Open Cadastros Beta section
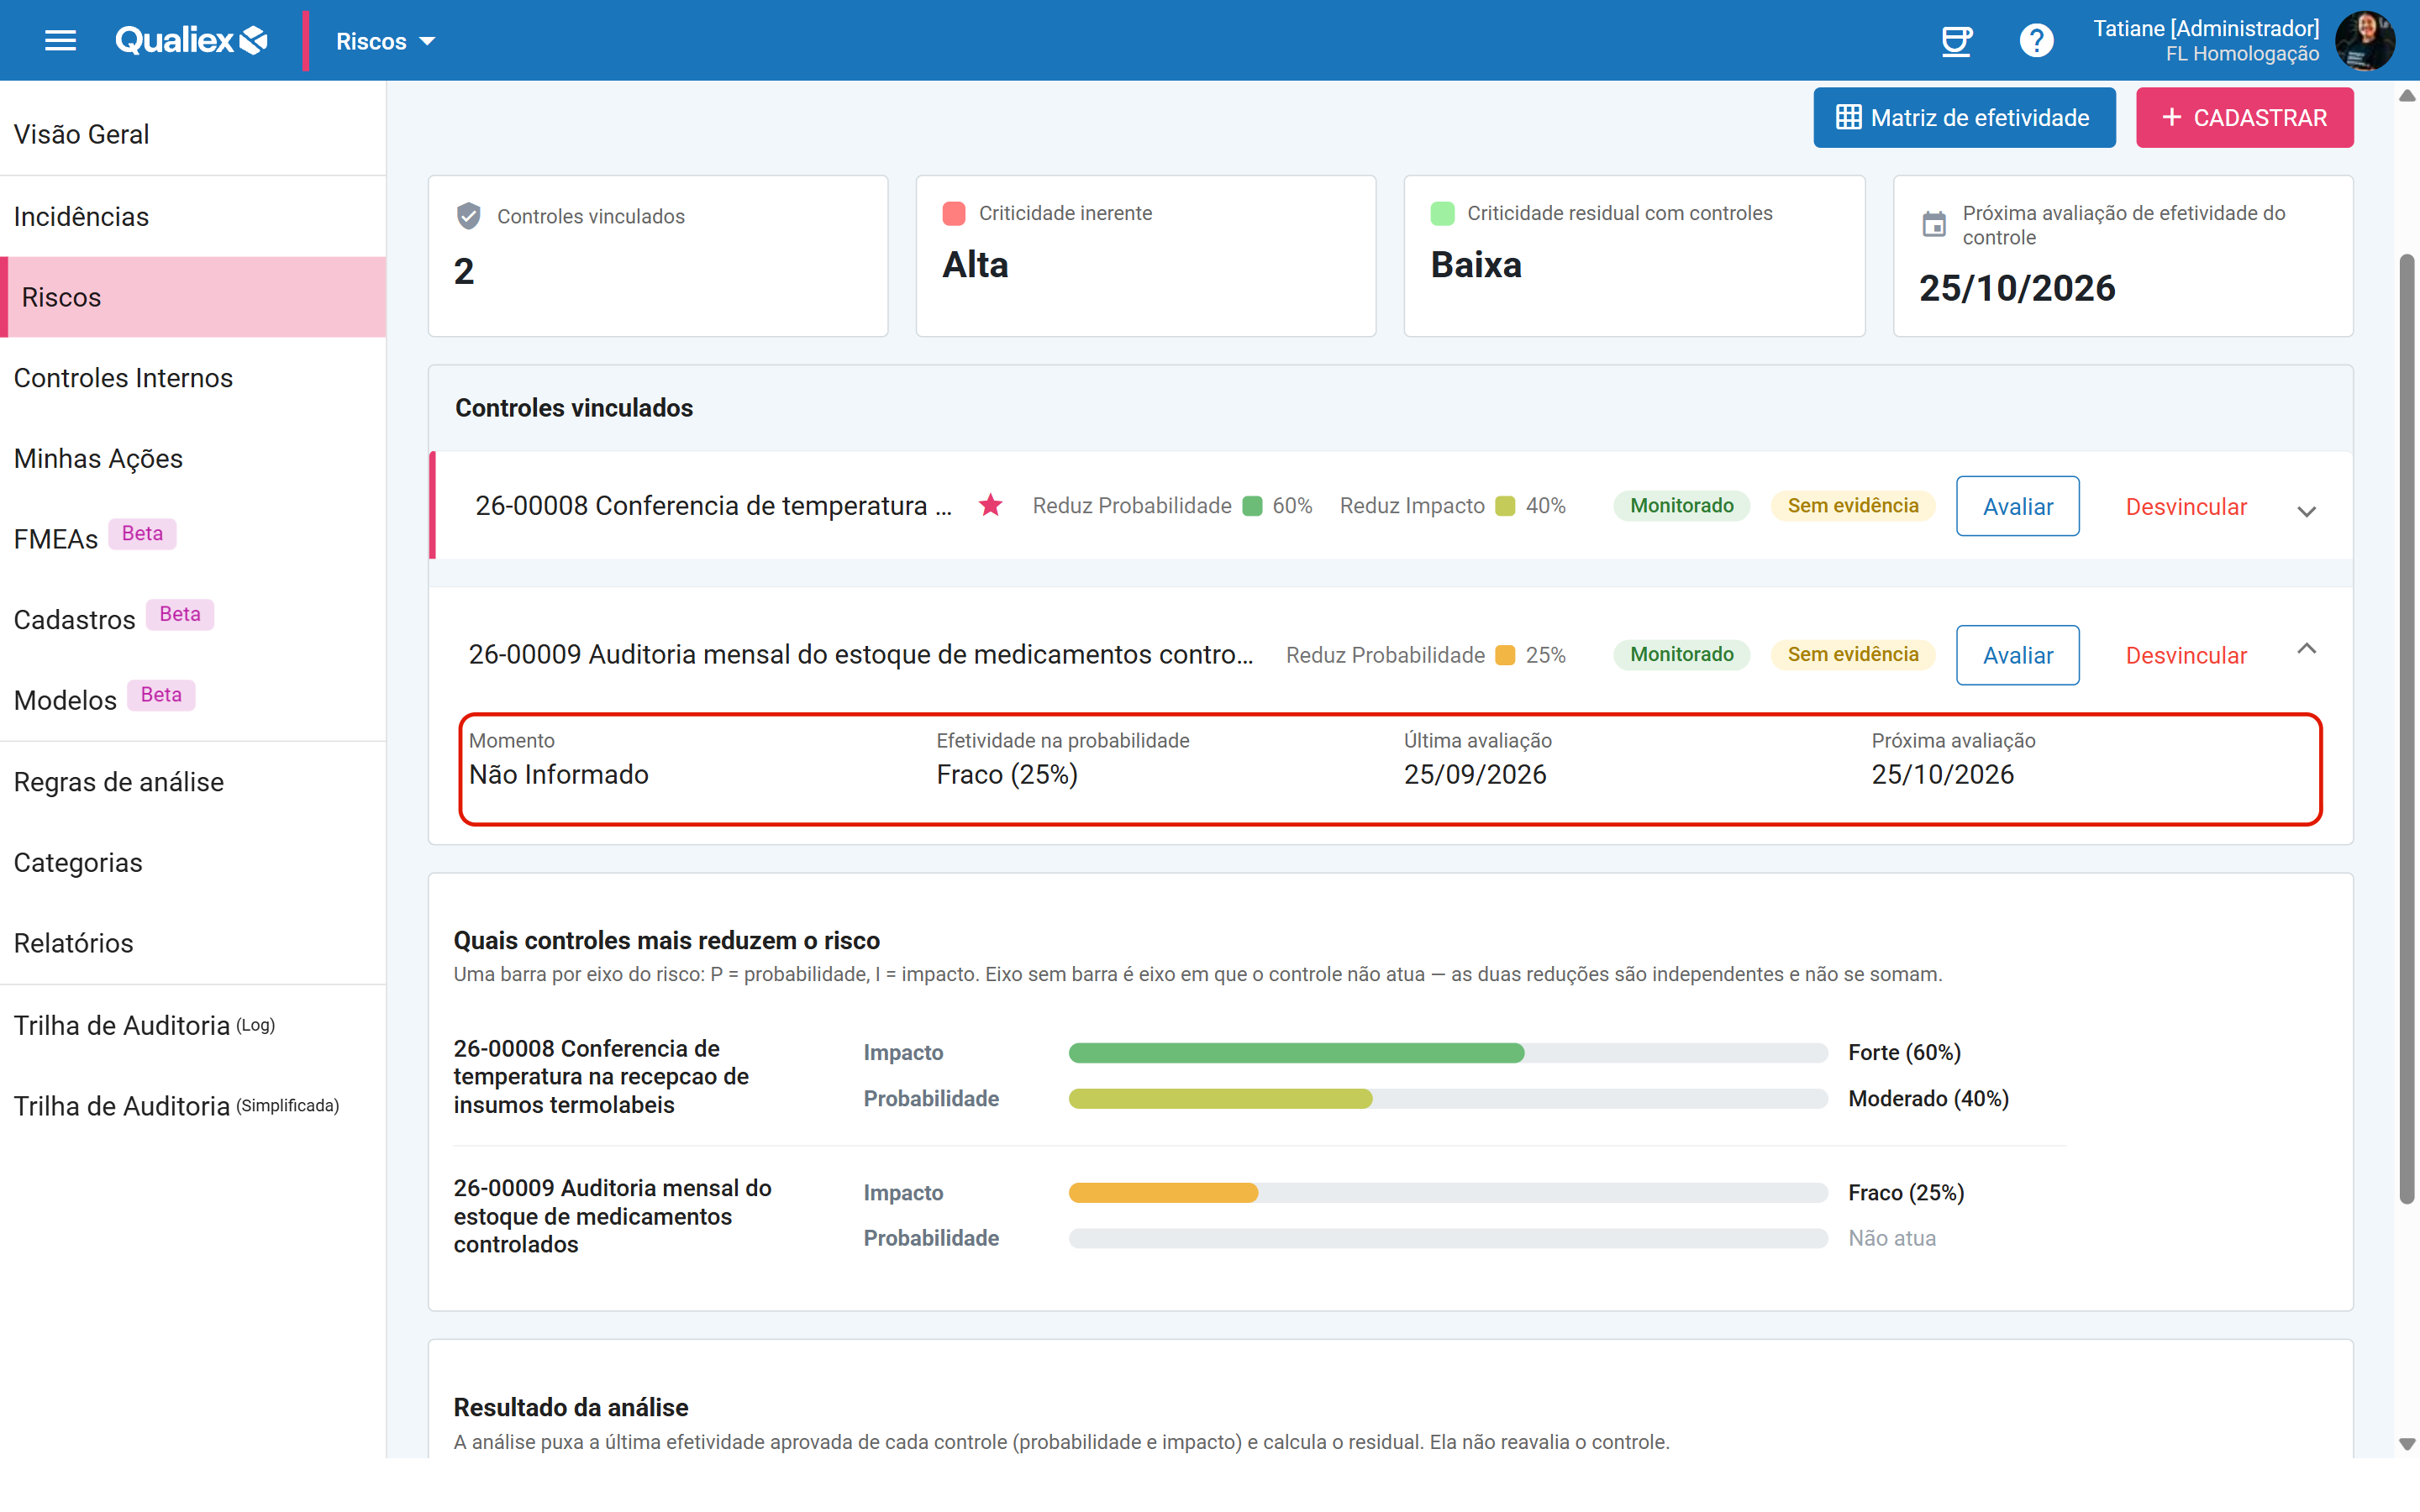The height and width of the screenshot is (1512, 2420). (x=193, y=619)
